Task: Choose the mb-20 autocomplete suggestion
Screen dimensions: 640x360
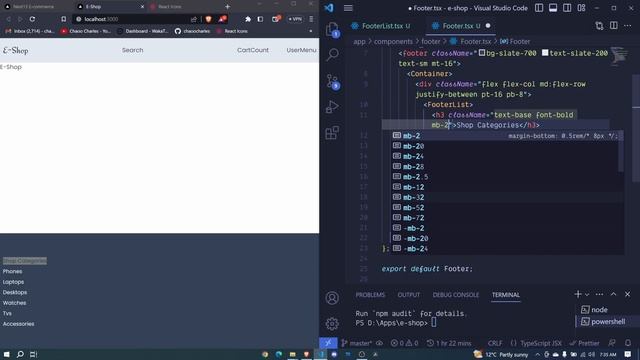Action: click(x=507, y=146)
